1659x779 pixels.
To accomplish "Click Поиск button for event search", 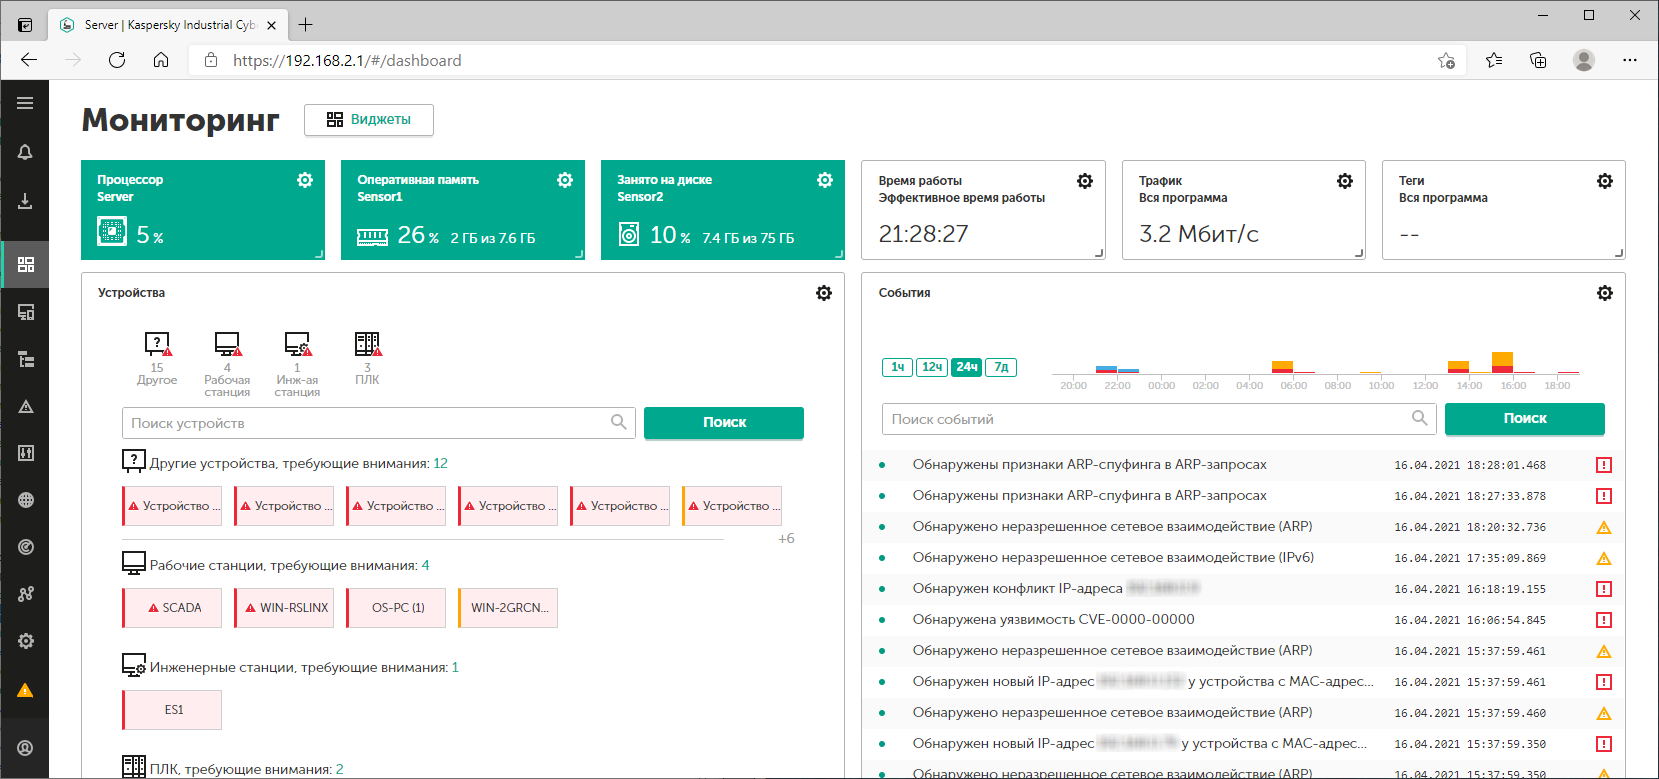I will (1524, 419).
